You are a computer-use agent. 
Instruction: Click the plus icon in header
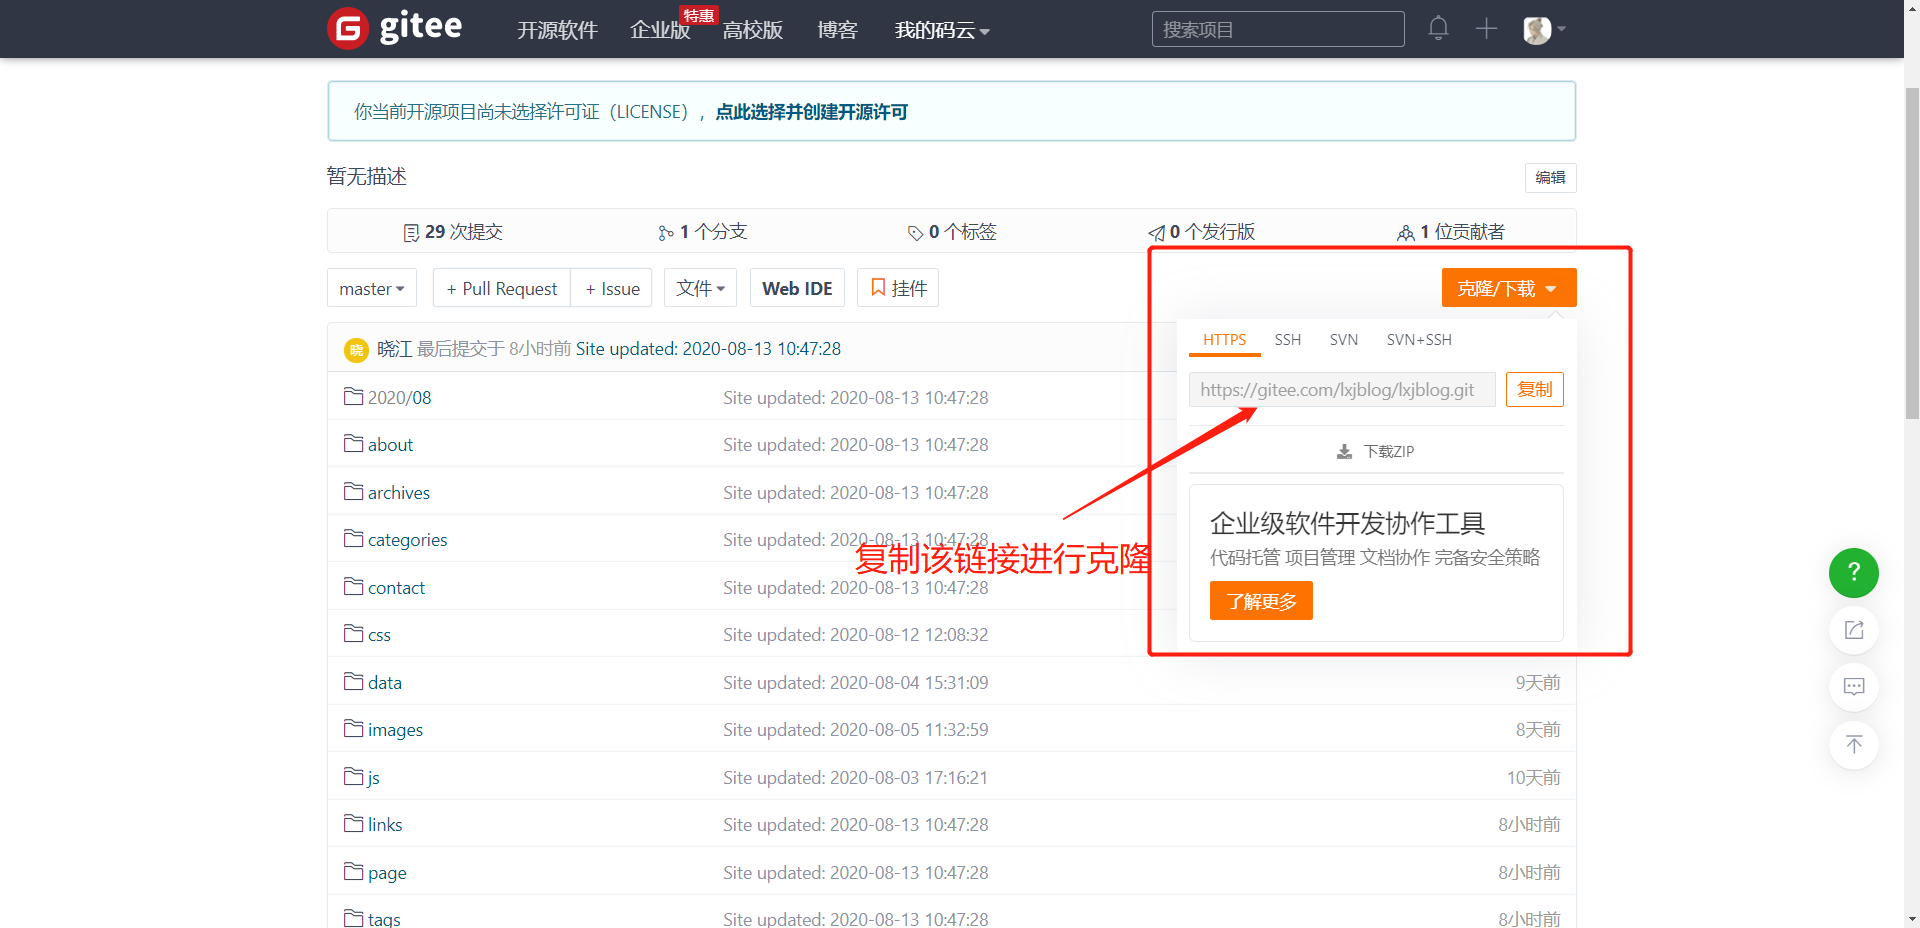coord(1486,28)
